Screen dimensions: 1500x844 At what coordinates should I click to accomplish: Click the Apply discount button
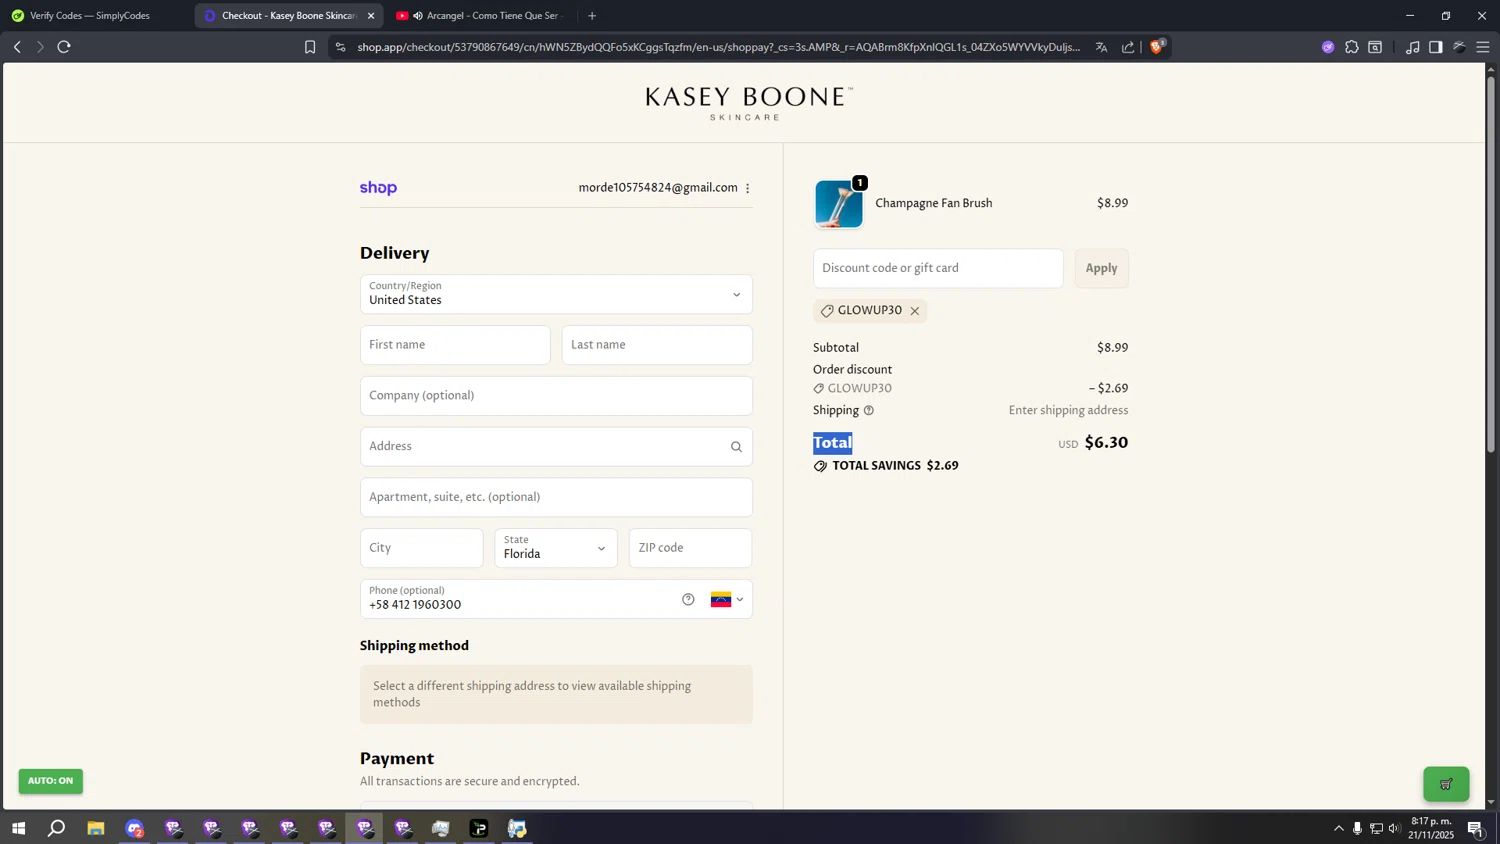point(1101,268)
